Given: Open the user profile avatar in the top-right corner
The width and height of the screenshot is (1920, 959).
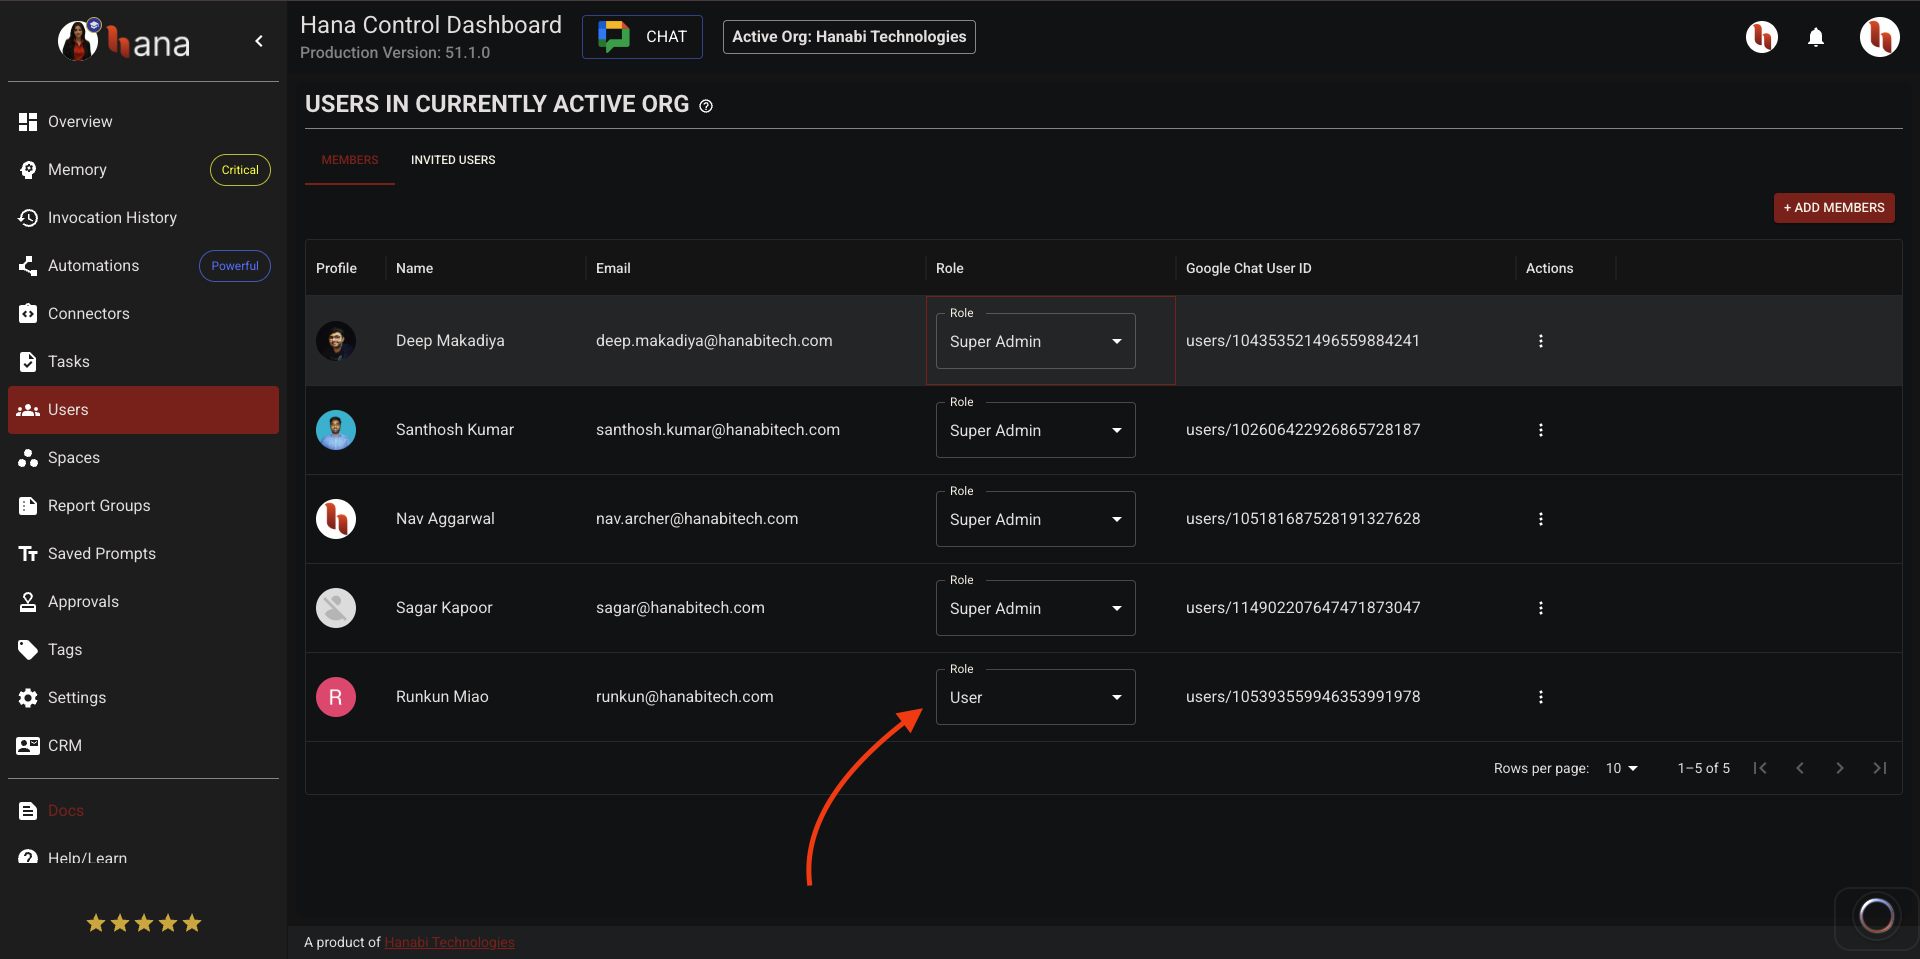Looking at the screenshot, I should [1879, 38].
